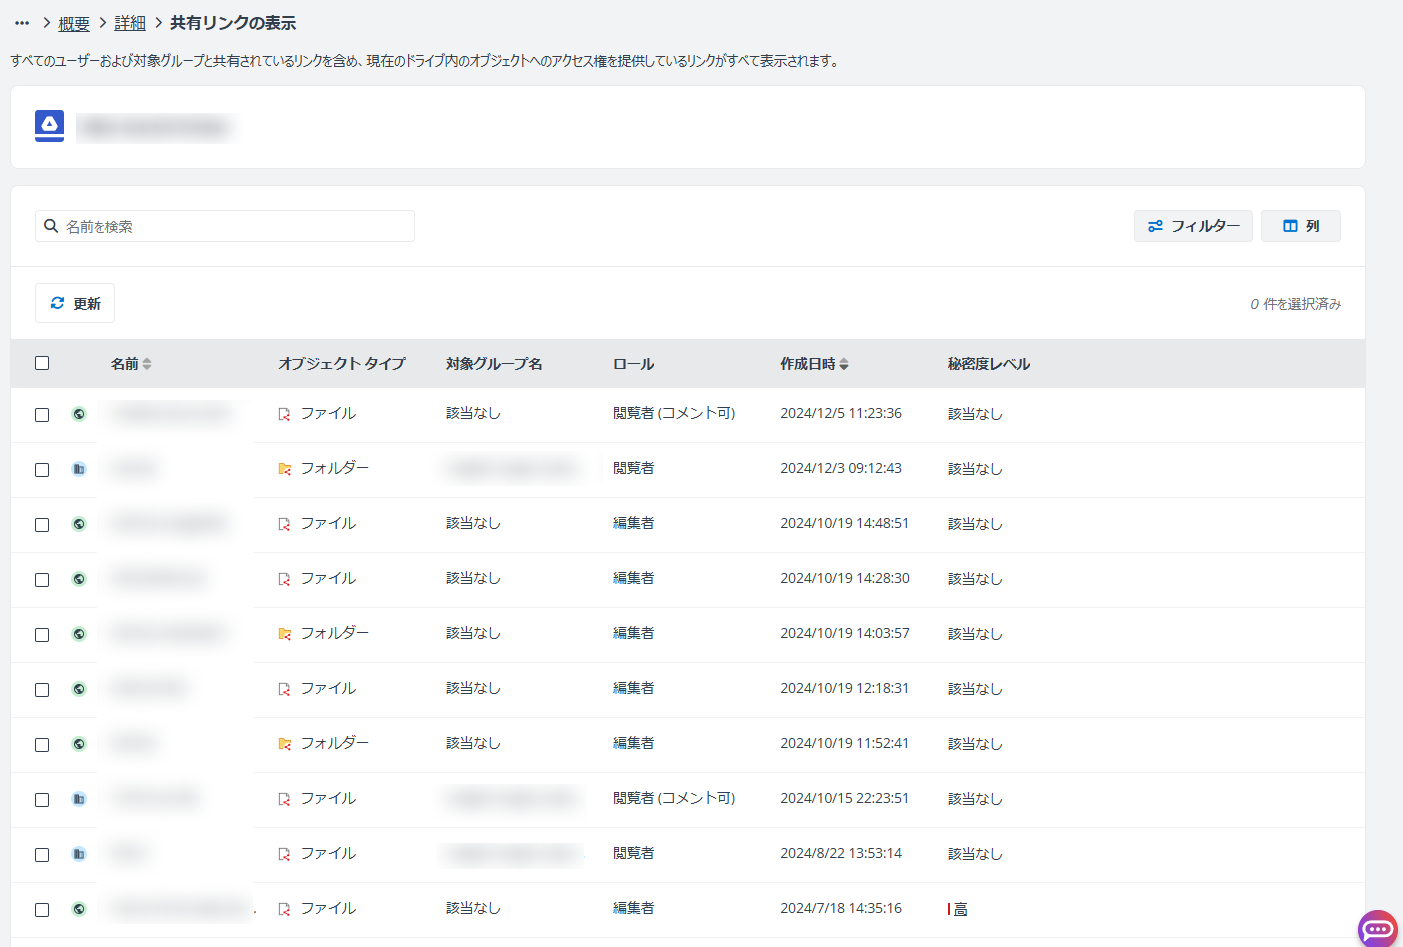Open the 列 column chooser
Viewport: 1403px width, 947px height.
[x=1301, y=226]
